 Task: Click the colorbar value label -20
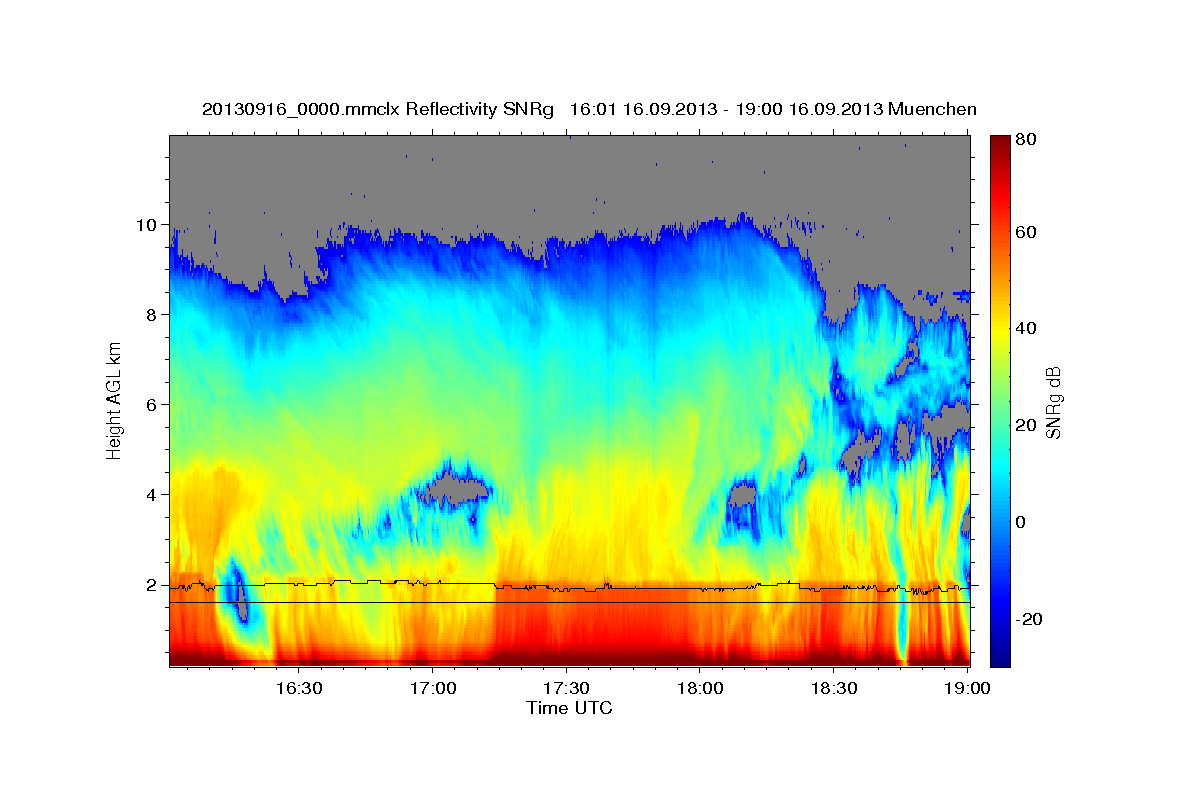click(1031, 620)
